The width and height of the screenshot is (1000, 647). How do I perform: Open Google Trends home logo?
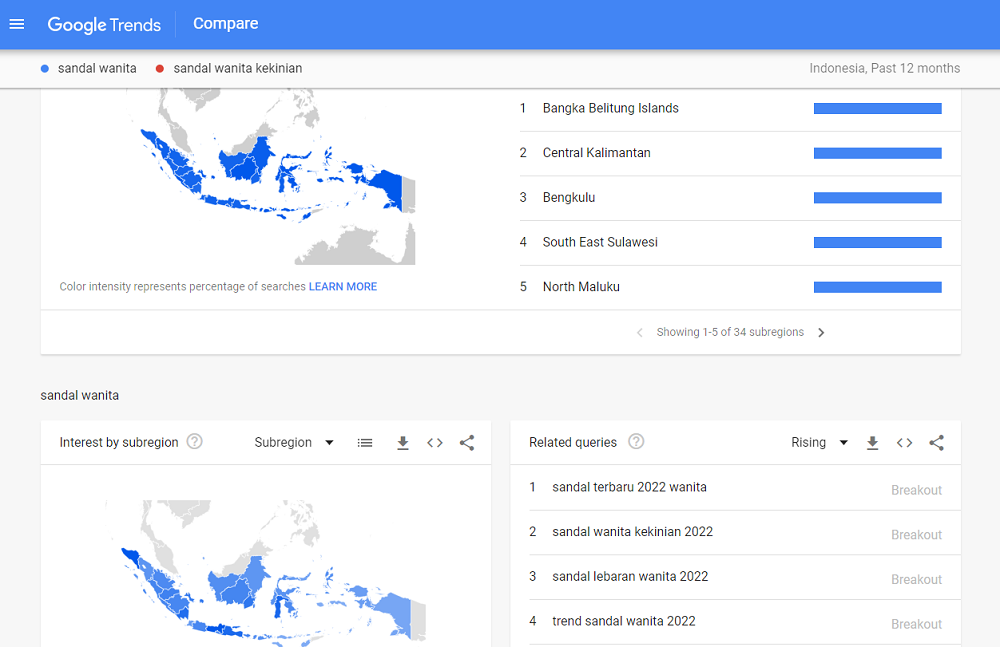click(x=104, y=24)
